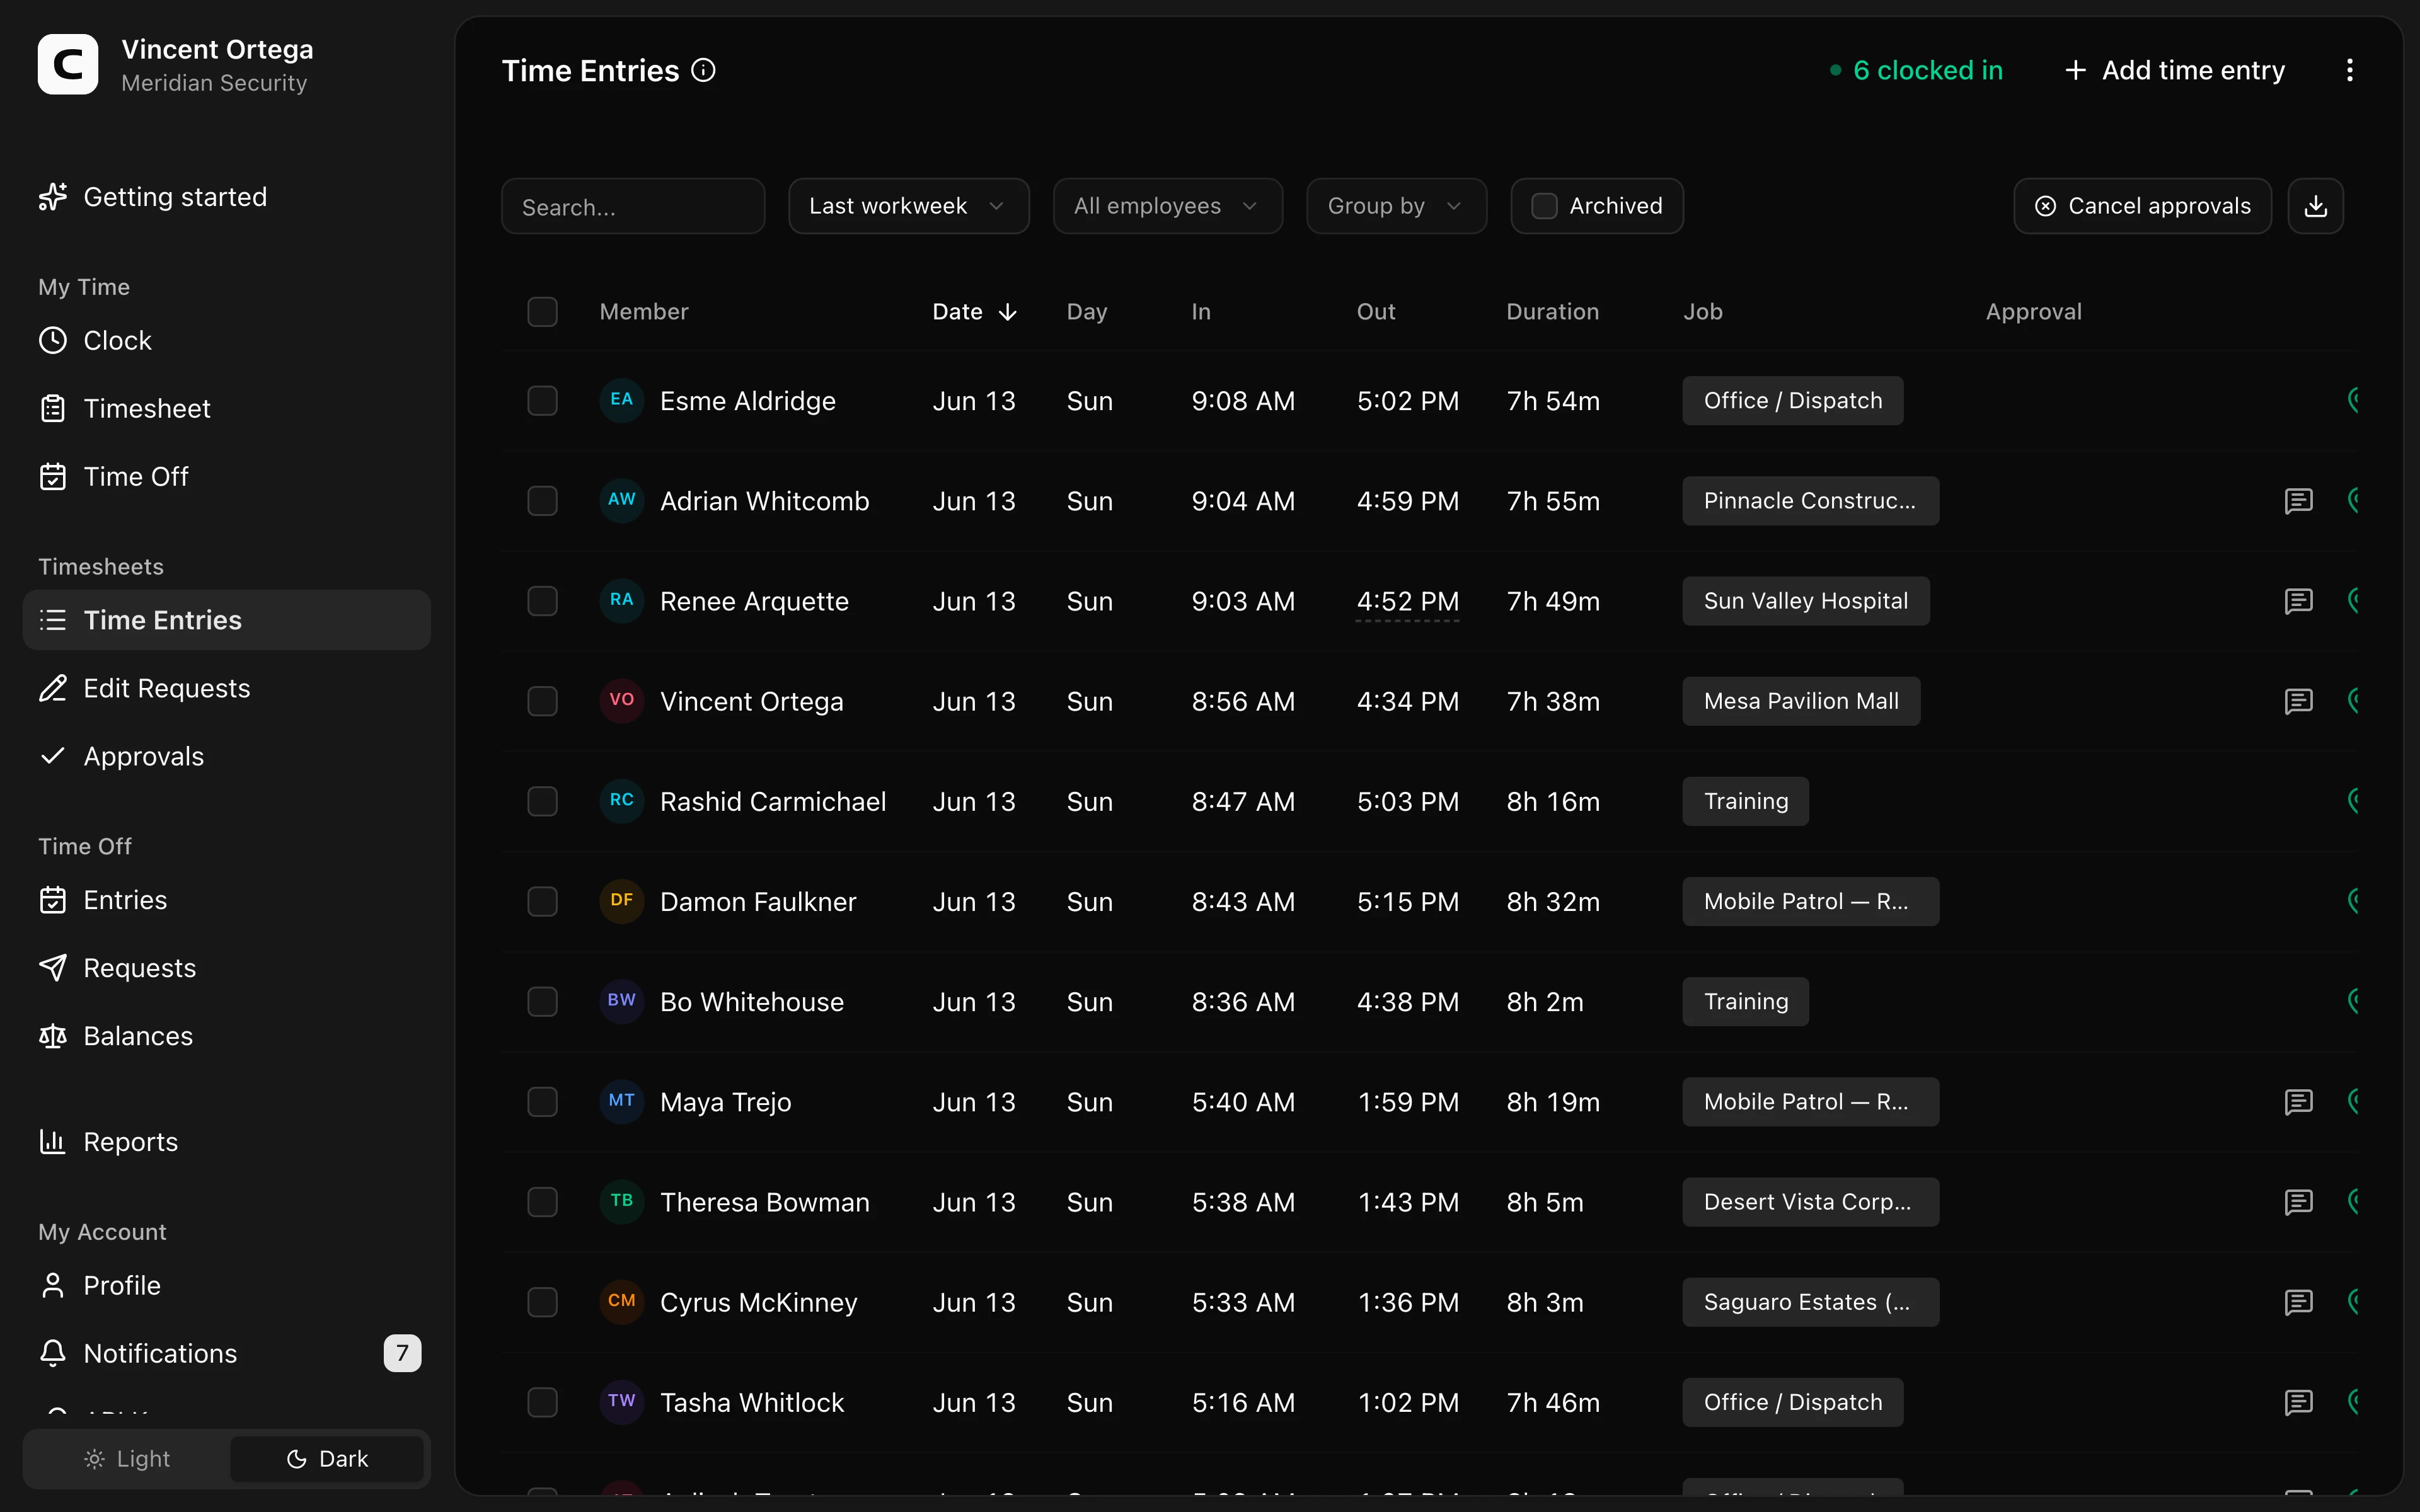Open Balances in sidebar
Image resolution: width=2420 pixels, height=1512 pixels.
227,1036
